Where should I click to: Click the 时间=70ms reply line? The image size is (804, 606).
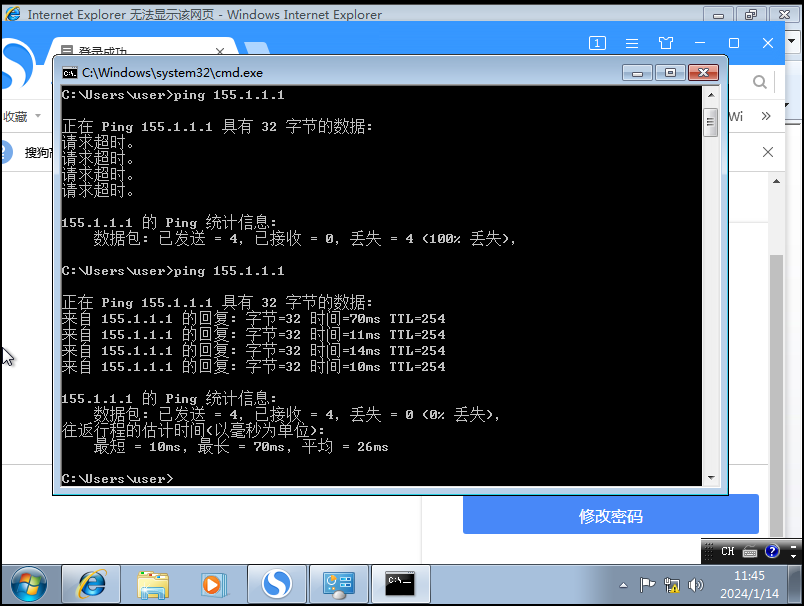tap(253, 318)
